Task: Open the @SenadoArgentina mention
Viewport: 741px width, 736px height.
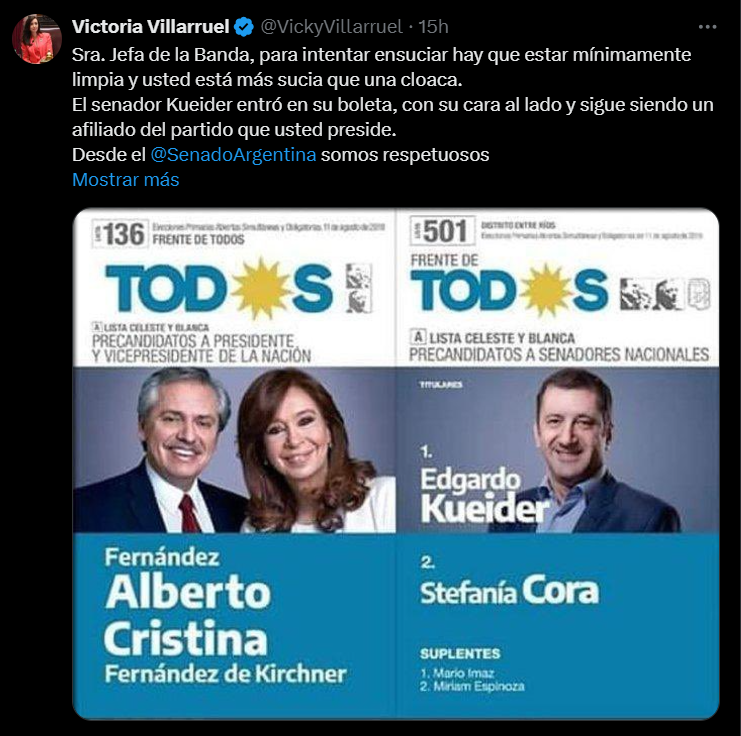Action: point(233,155)
